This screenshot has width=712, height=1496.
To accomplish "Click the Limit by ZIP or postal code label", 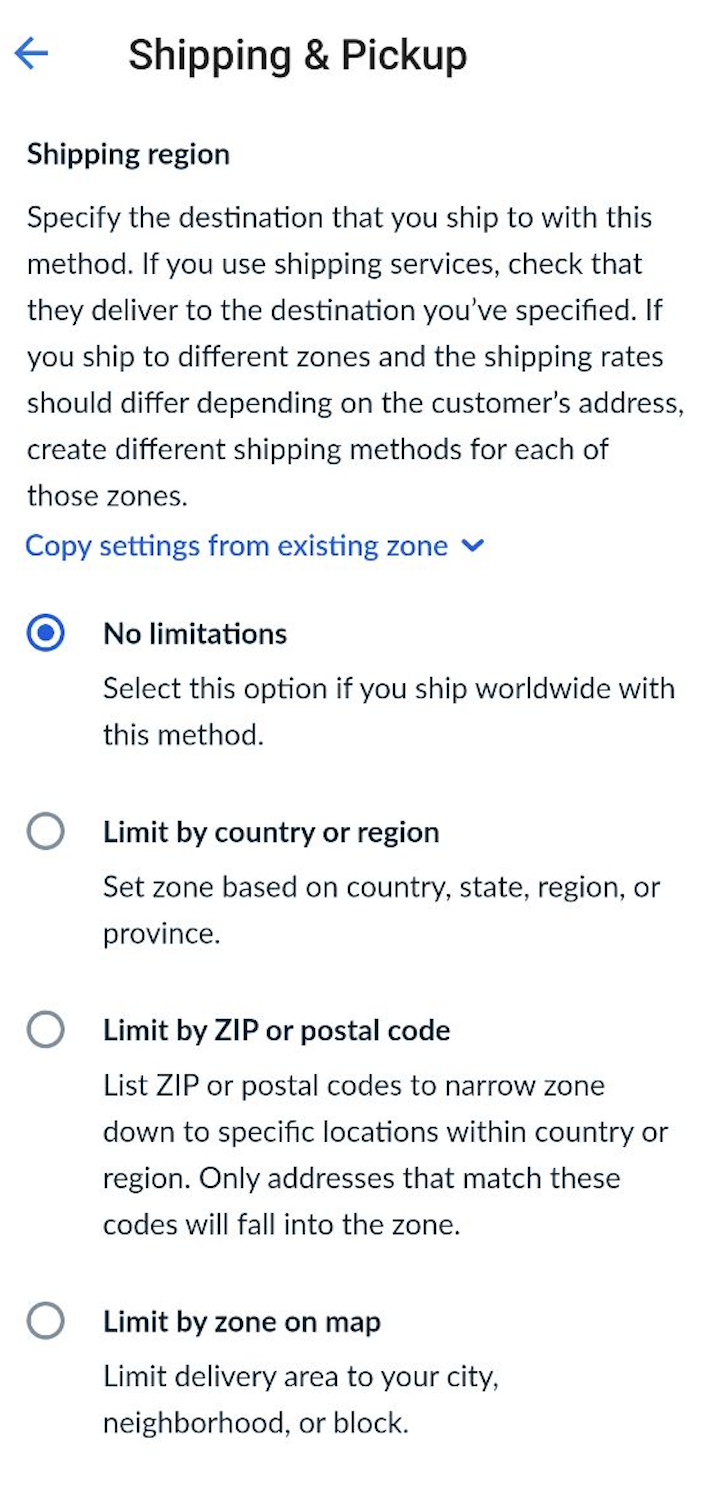I will pyautogui.click(x=276, y=1030).
